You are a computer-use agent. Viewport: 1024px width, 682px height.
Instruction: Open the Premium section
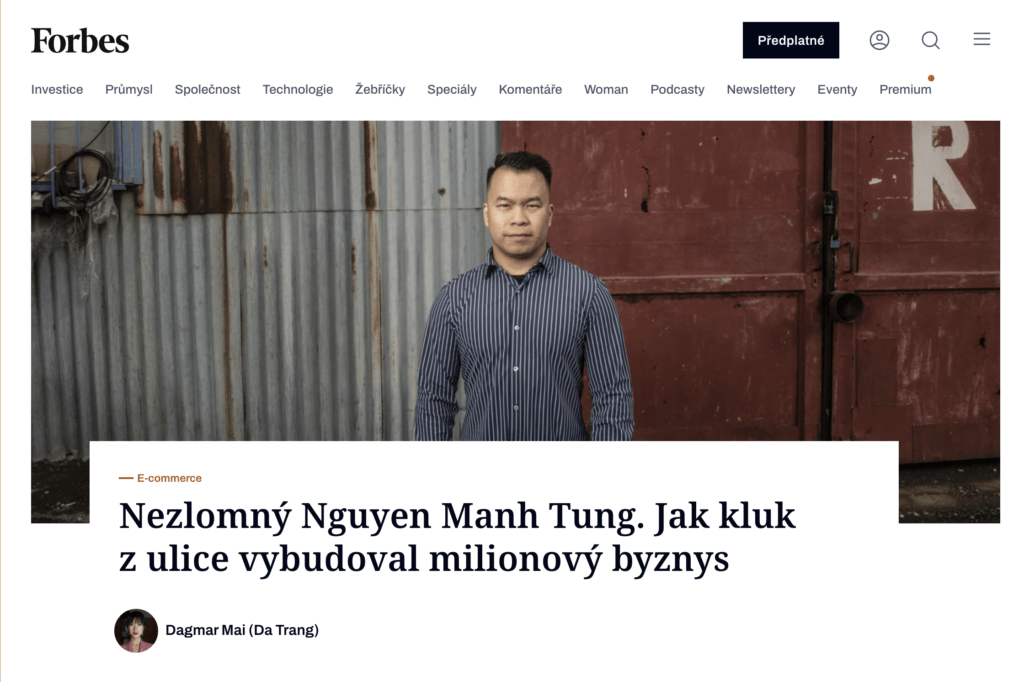905,89
